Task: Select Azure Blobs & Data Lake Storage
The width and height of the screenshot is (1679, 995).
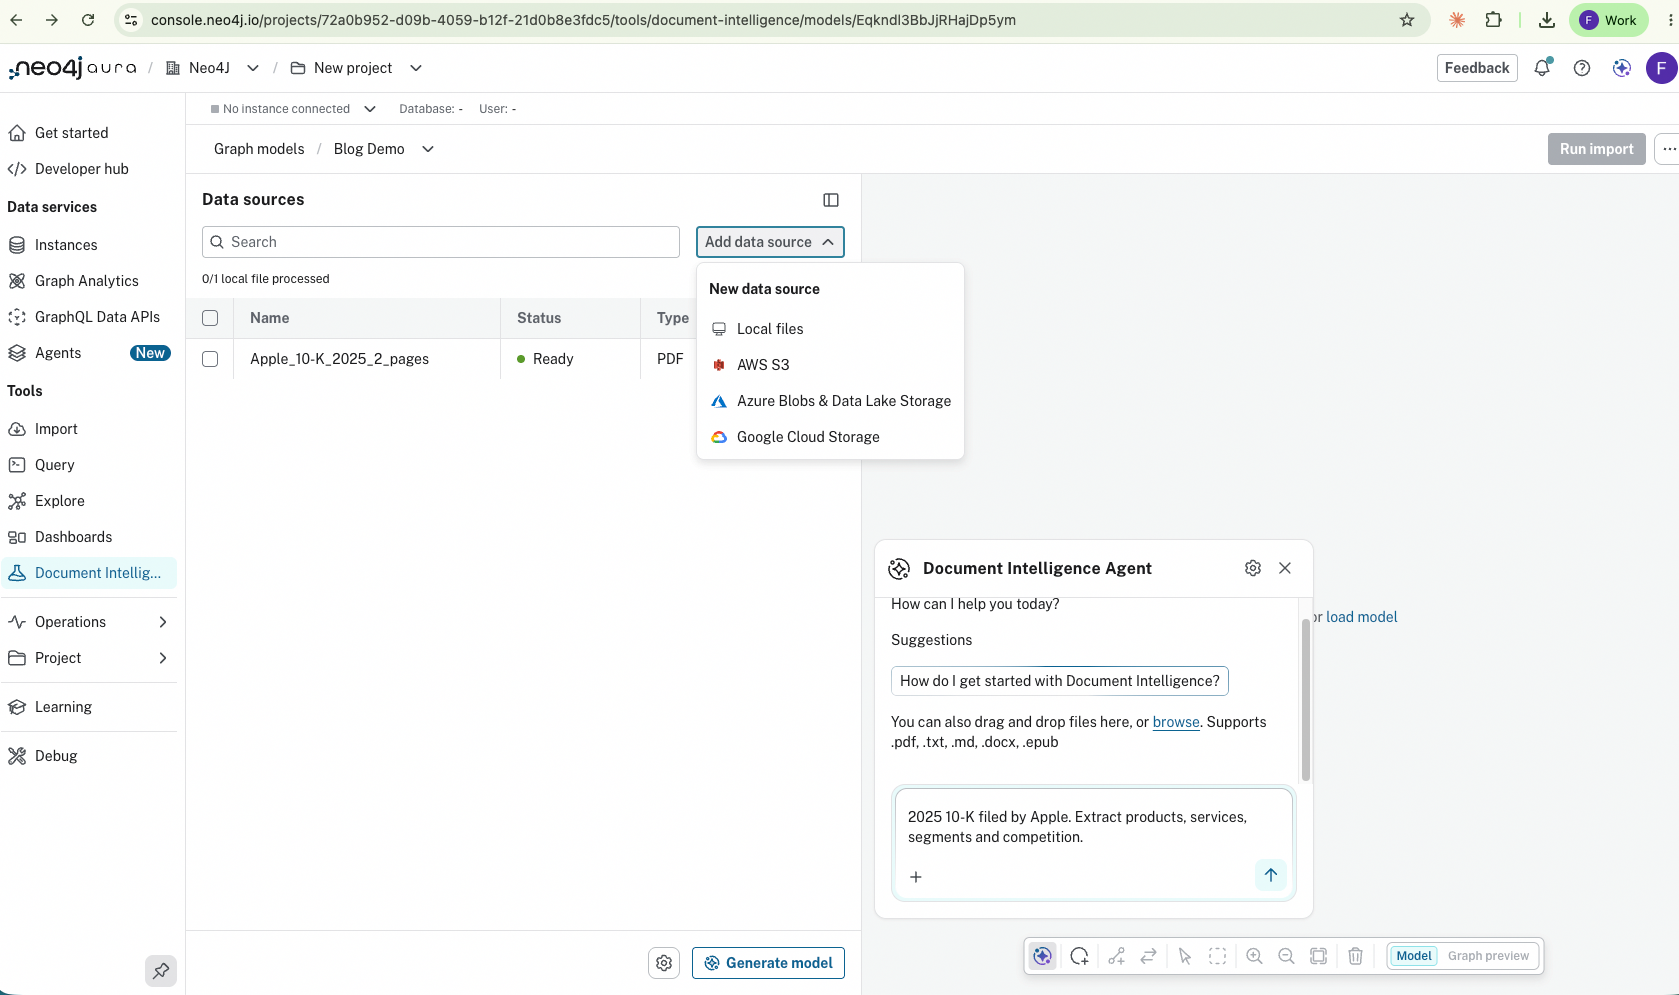Action: 830,401
